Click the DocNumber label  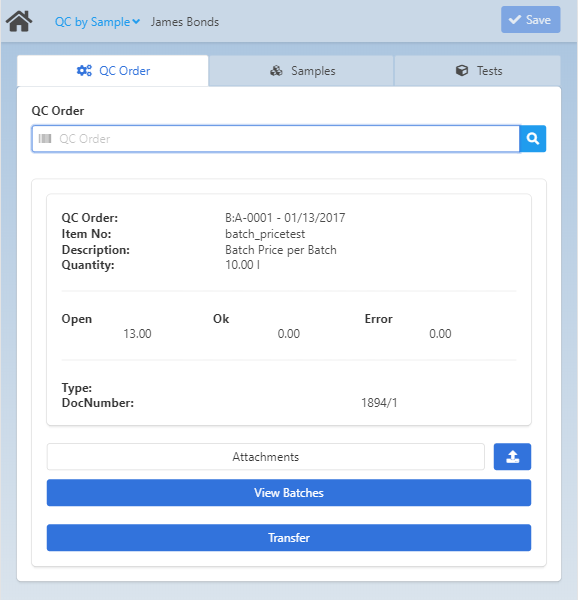(98, 403)
